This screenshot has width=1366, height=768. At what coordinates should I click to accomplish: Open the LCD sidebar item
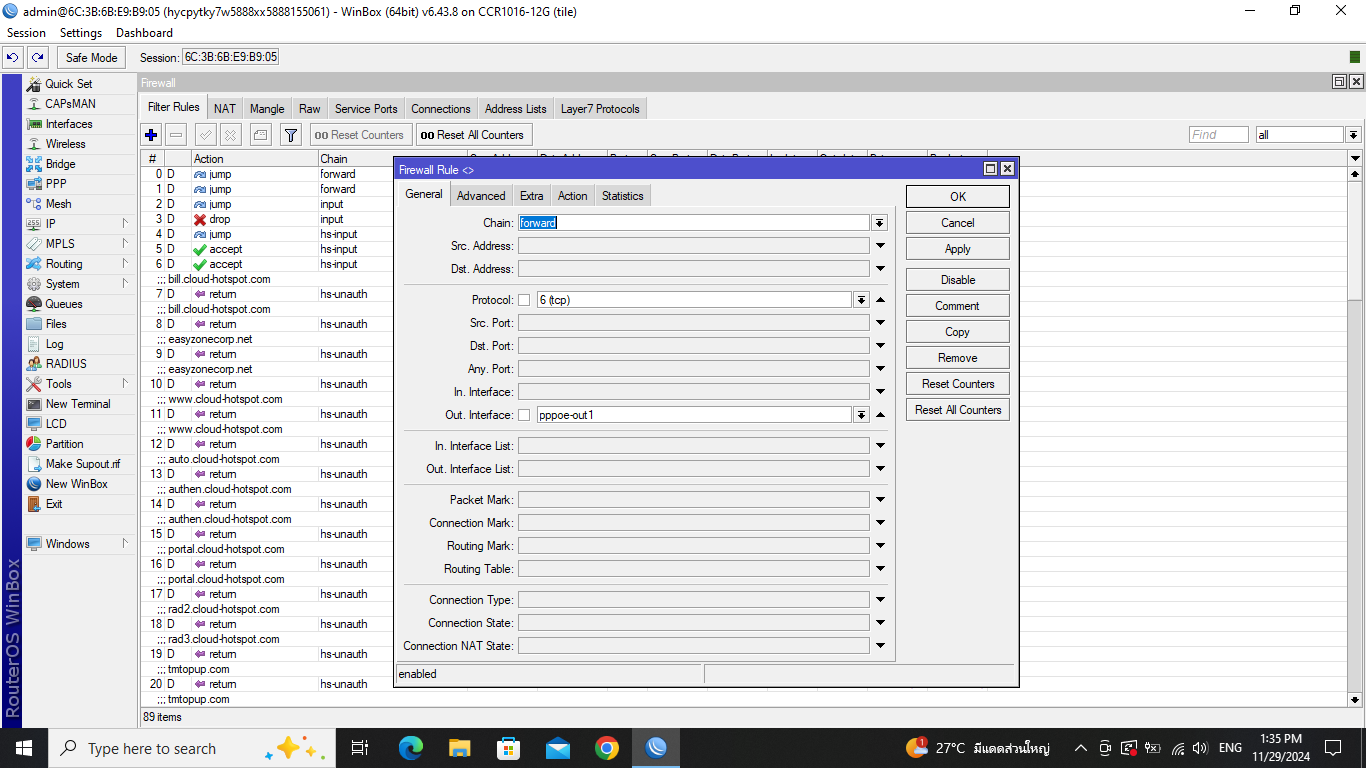click(x=56, y=424)
